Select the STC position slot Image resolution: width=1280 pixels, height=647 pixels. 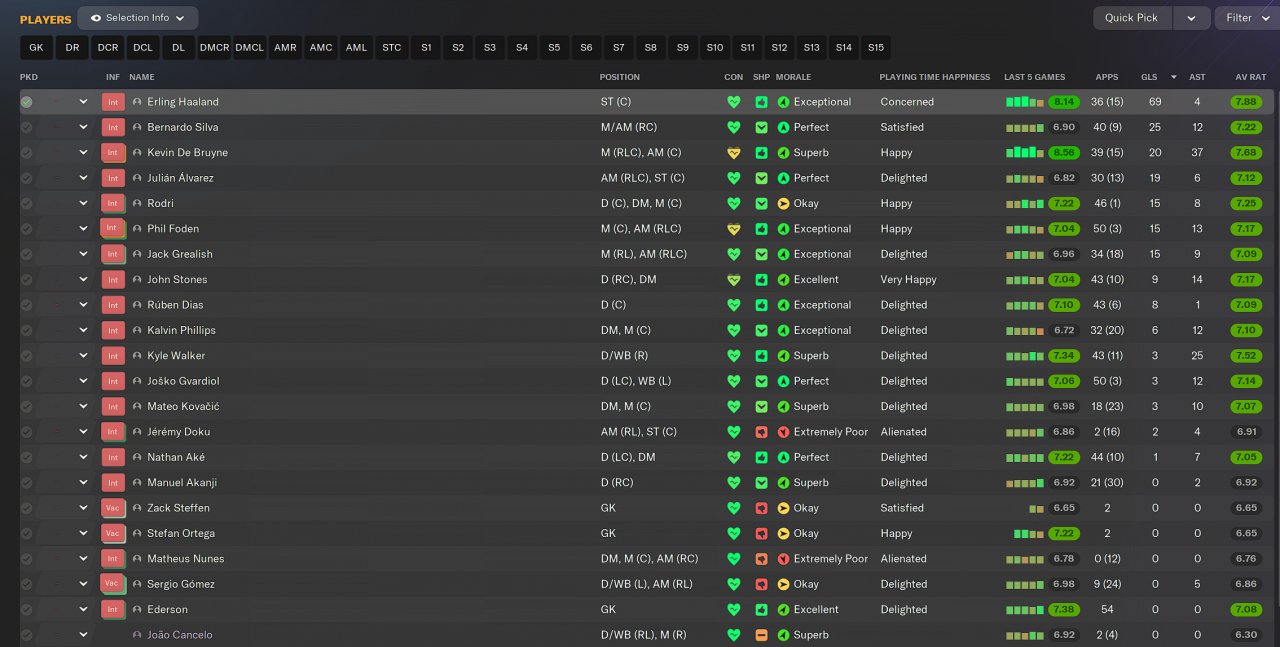(x=392, y=47)
